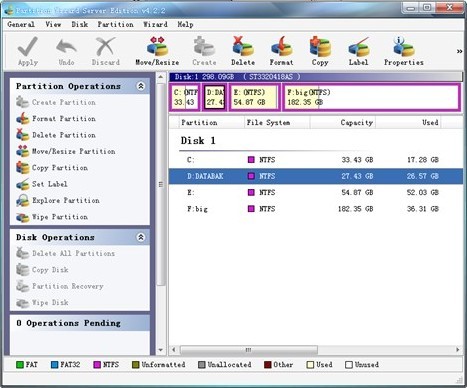Open the Wizard menu

click(155, 24)
